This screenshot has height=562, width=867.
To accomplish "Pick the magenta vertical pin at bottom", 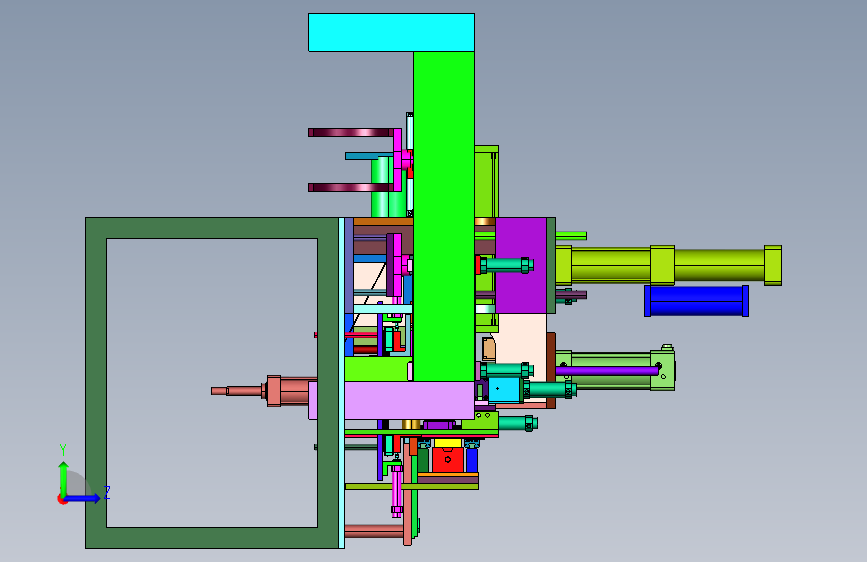I will pyautogui.click(x=396, y=490).
